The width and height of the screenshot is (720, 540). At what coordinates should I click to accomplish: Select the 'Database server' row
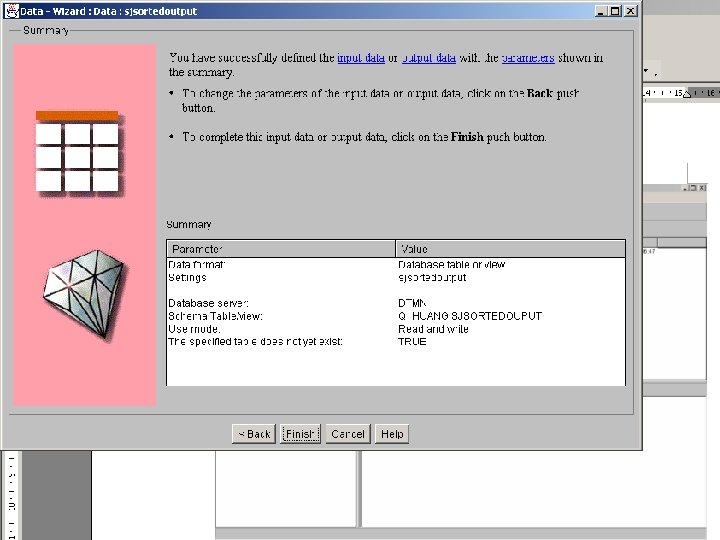point(396,303)
